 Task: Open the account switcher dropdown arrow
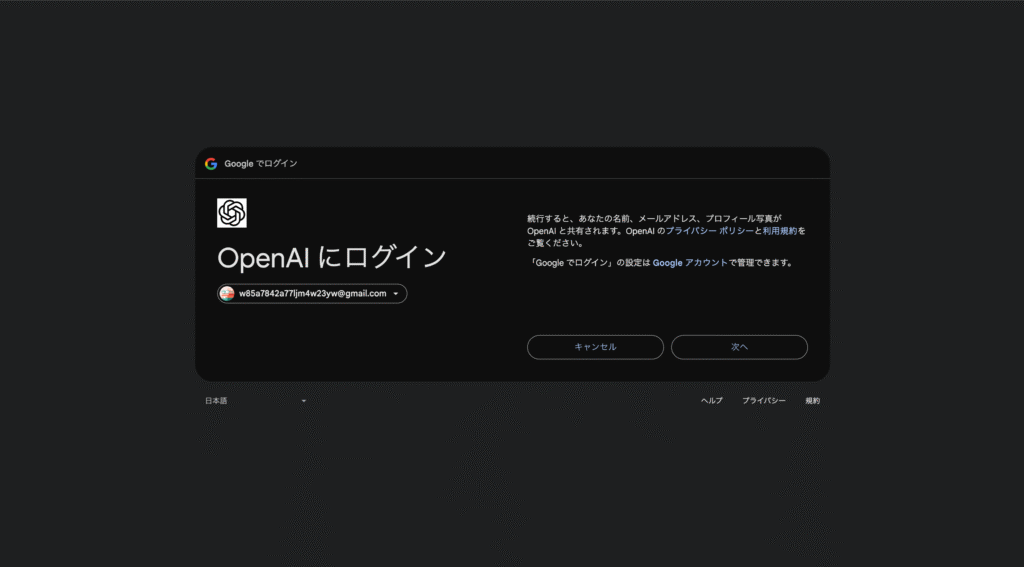pos(396,294)
